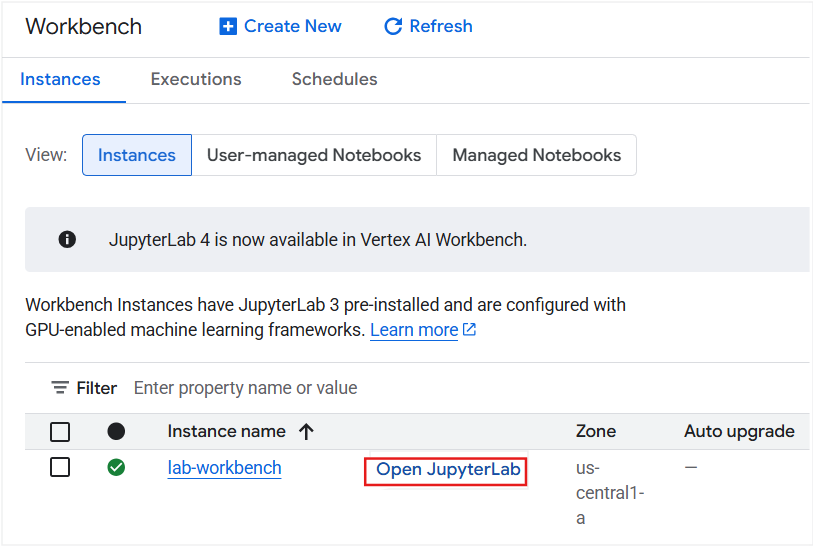Click the Create New button
This screenshot has width=813, height=547.
(281, 26)
